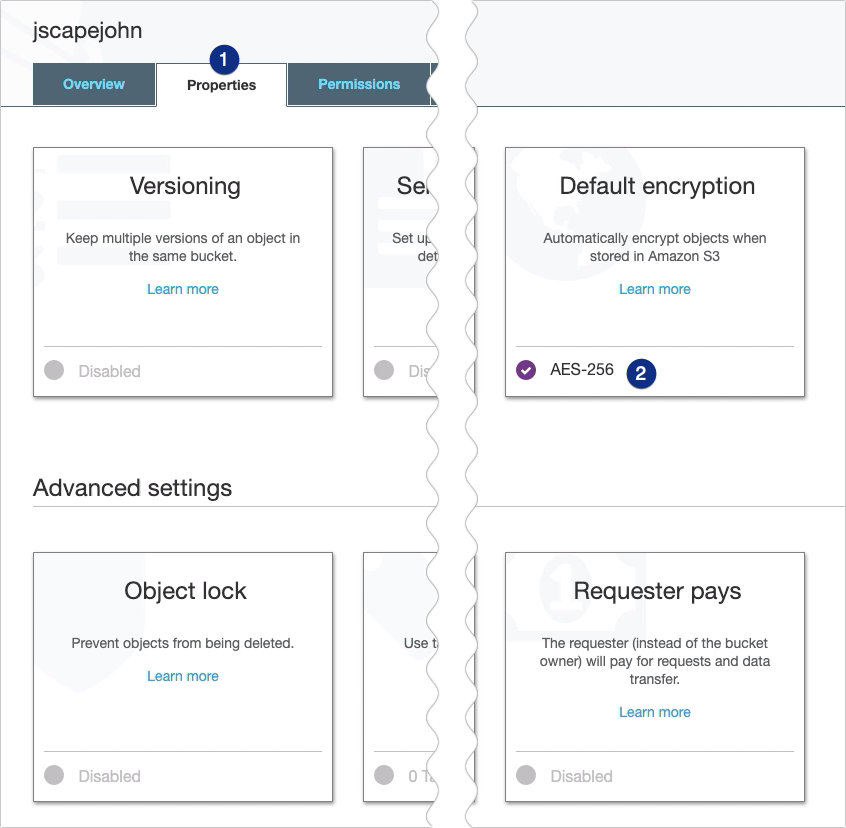Click the status circle in Object lock card
Screen dimensions: 846x828
click(x=53, y=776)
